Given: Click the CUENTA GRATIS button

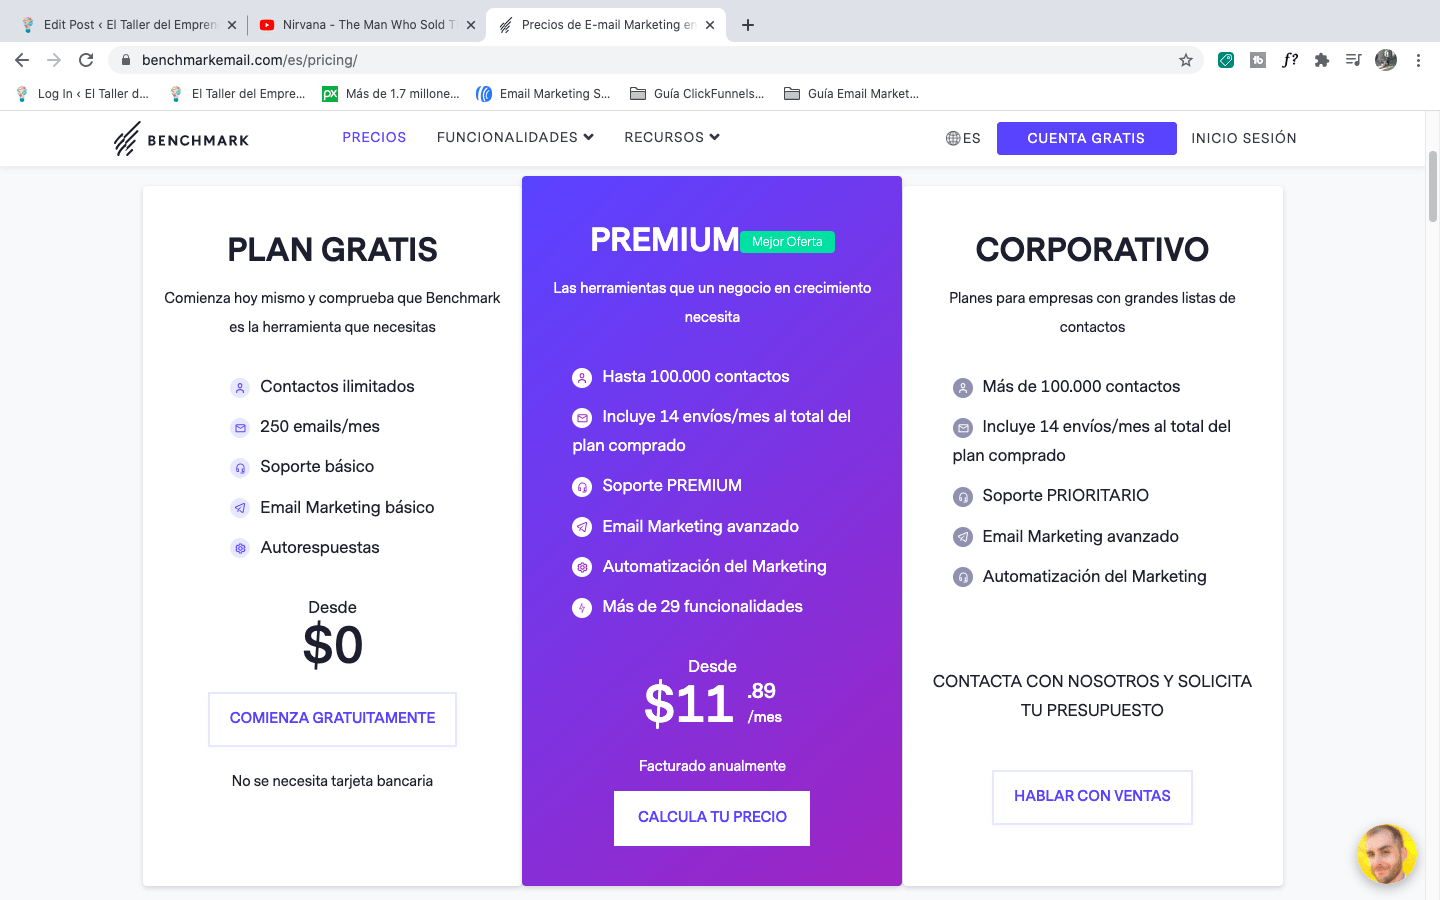Looking at the screenshot, I should pos(1086,138).
